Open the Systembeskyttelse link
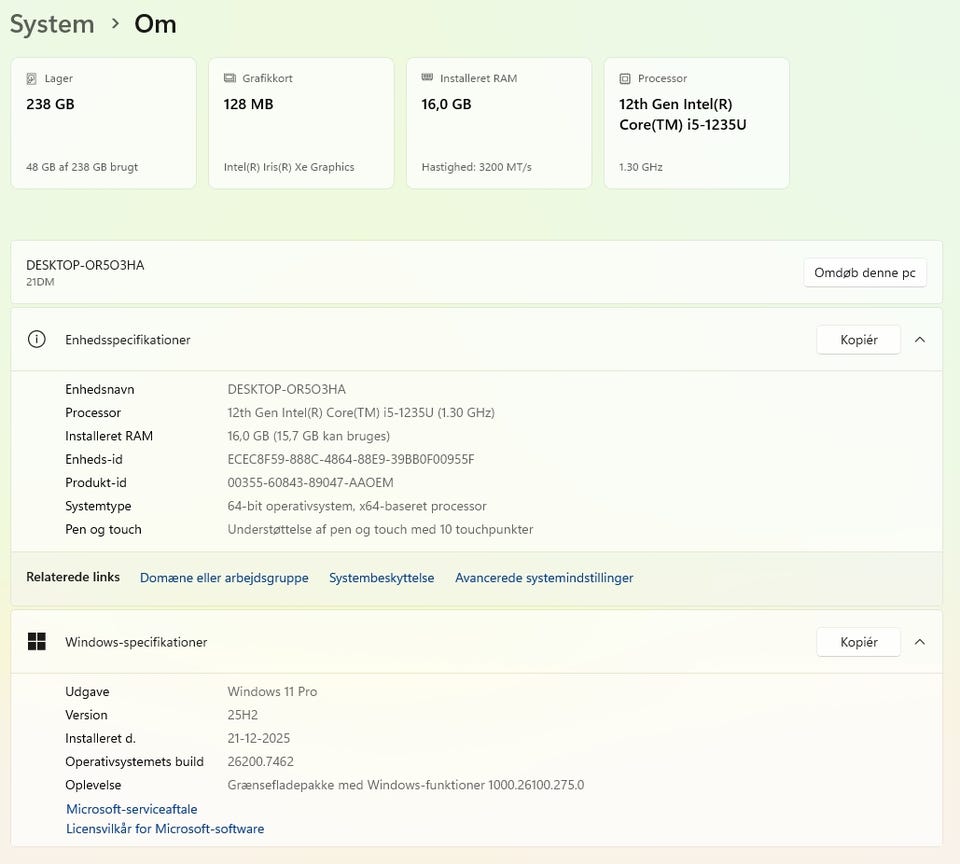 pyautogui.click(x=381, y=578)
